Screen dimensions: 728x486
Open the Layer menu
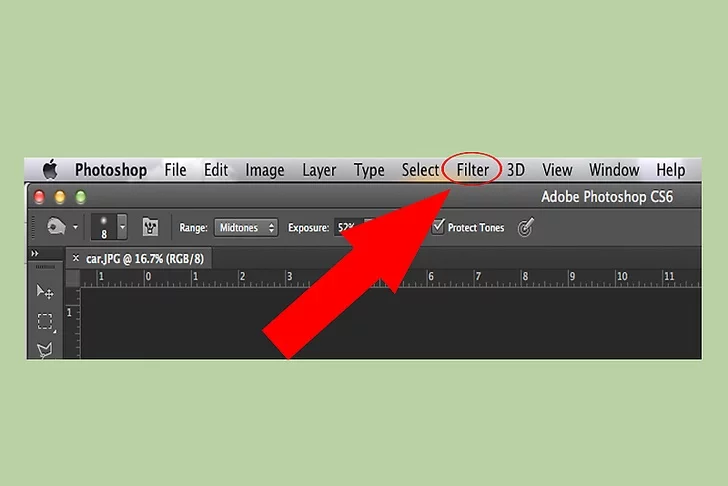pyautogui.click(x=319, y=170)
